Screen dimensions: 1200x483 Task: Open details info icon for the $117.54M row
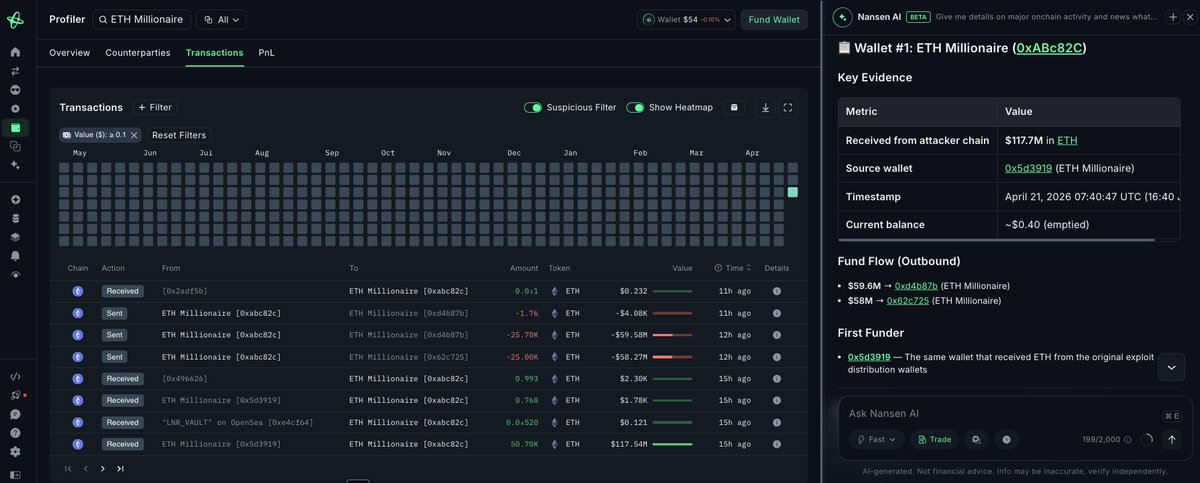point(777,444)
